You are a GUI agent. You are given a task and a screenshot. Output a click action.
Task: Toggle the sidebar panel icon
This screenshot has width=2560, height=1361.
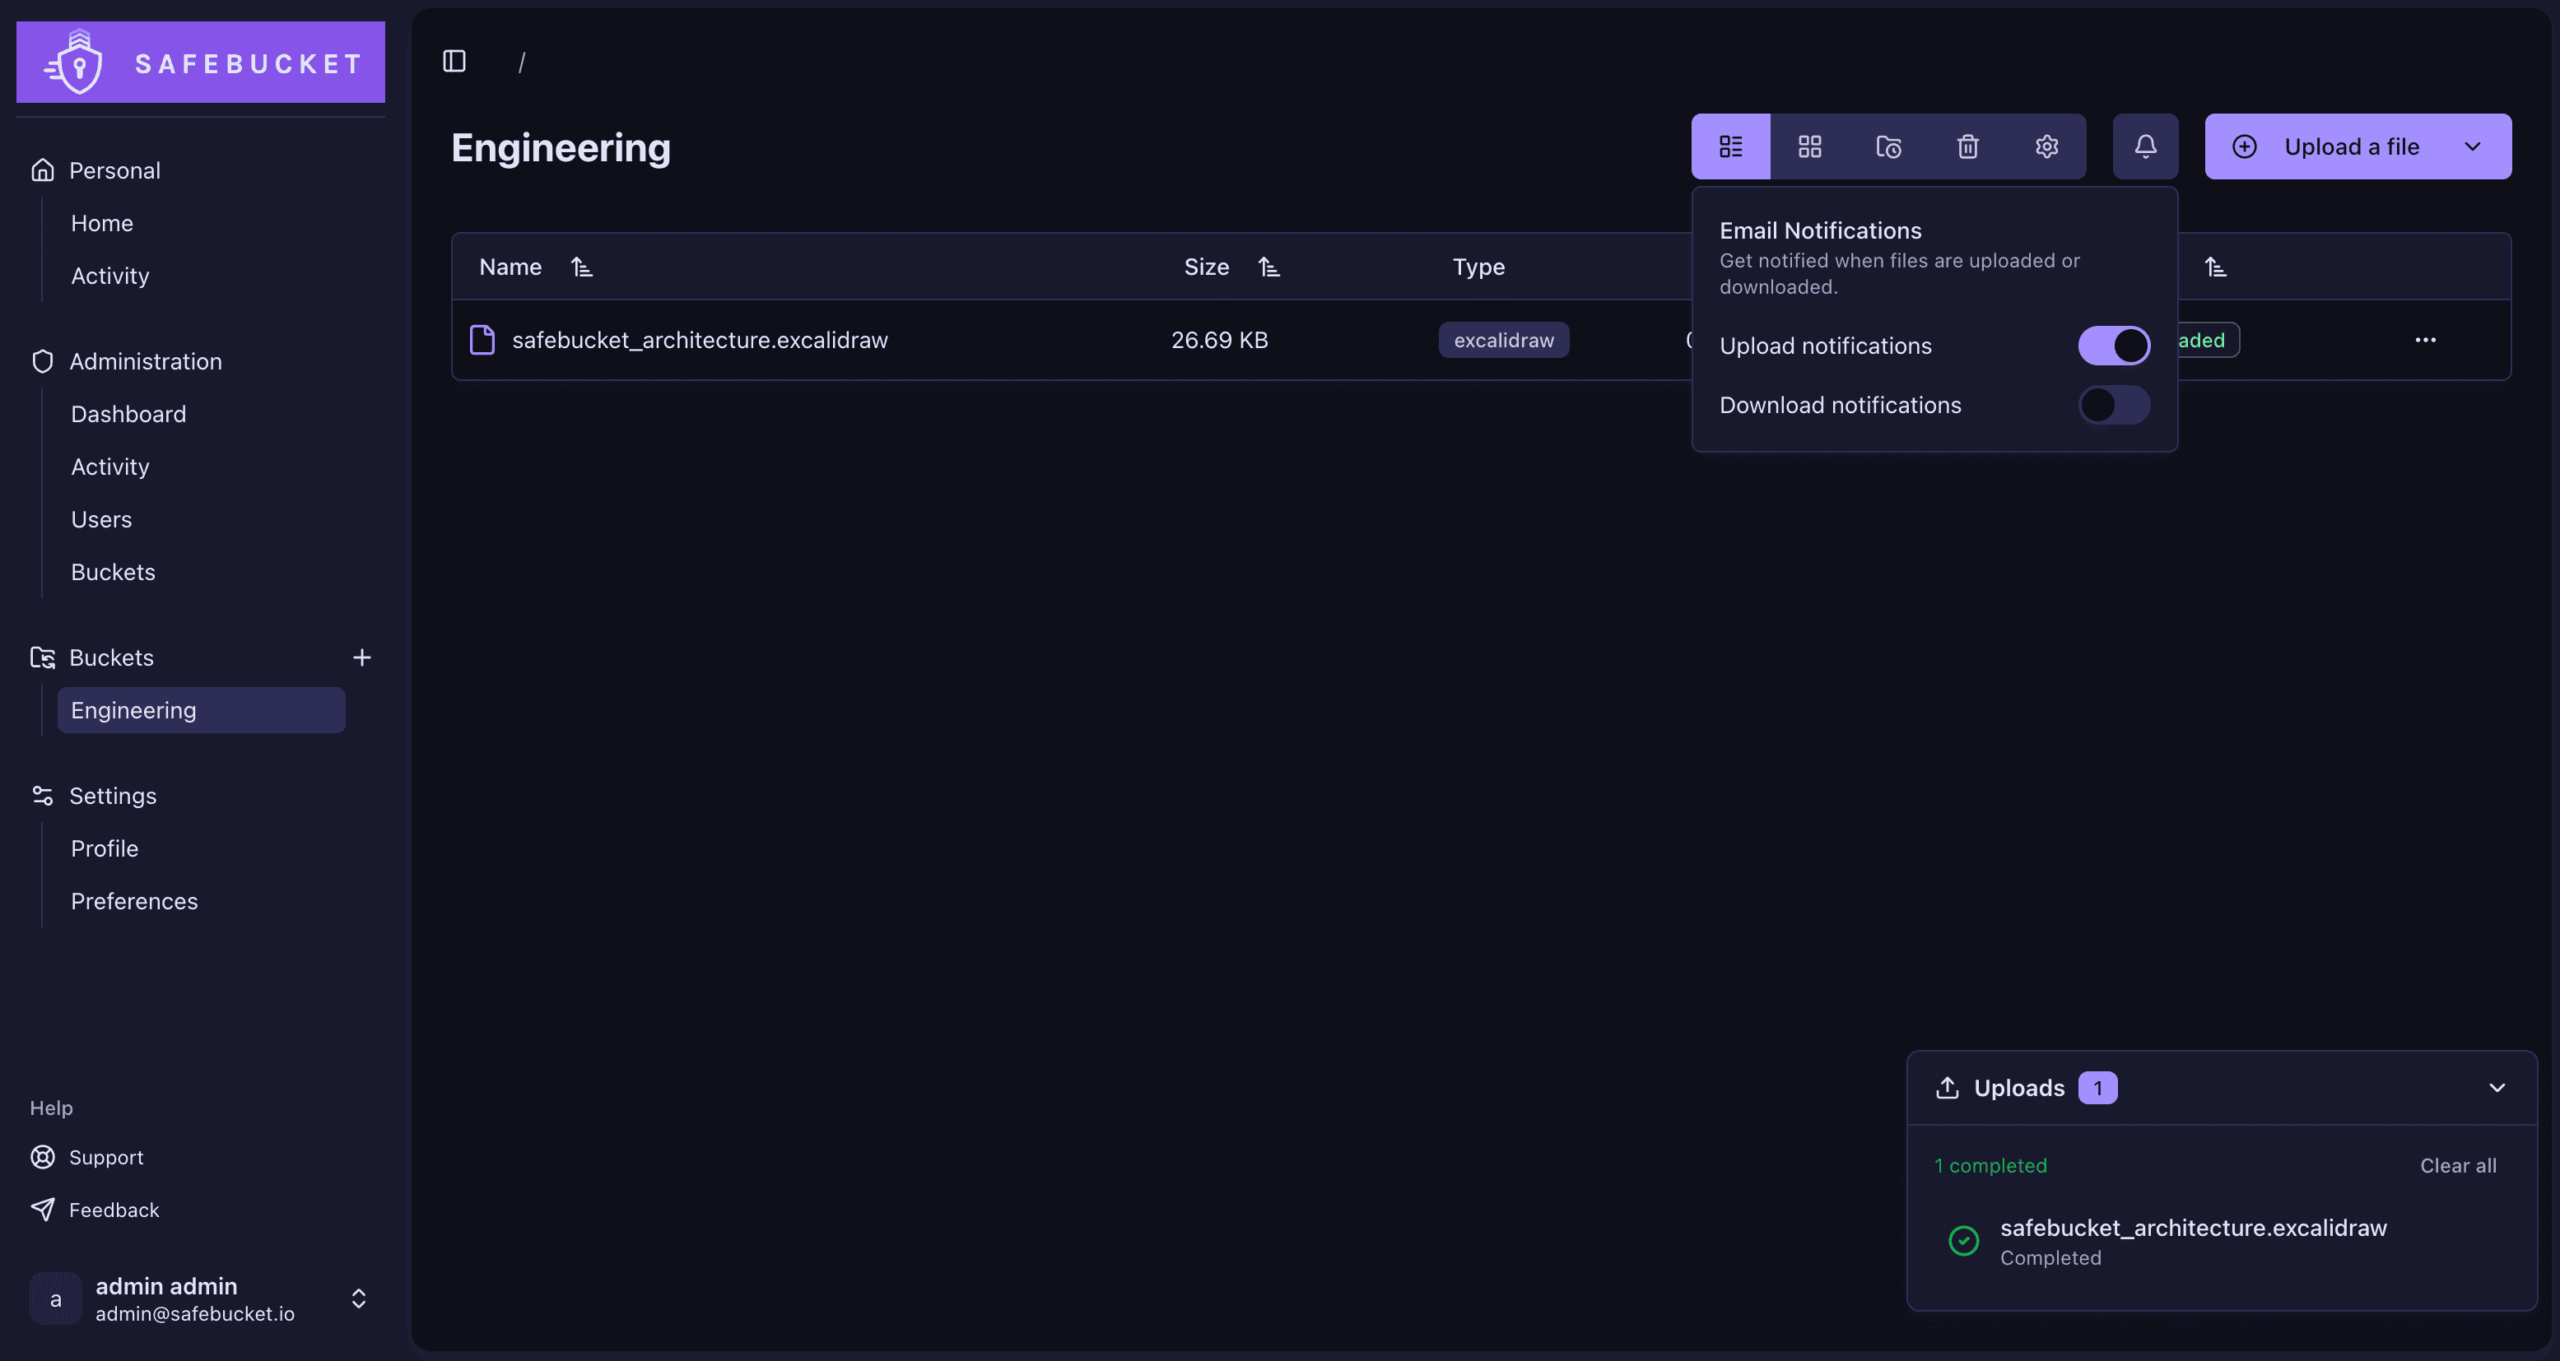click(x=454, y=62)
